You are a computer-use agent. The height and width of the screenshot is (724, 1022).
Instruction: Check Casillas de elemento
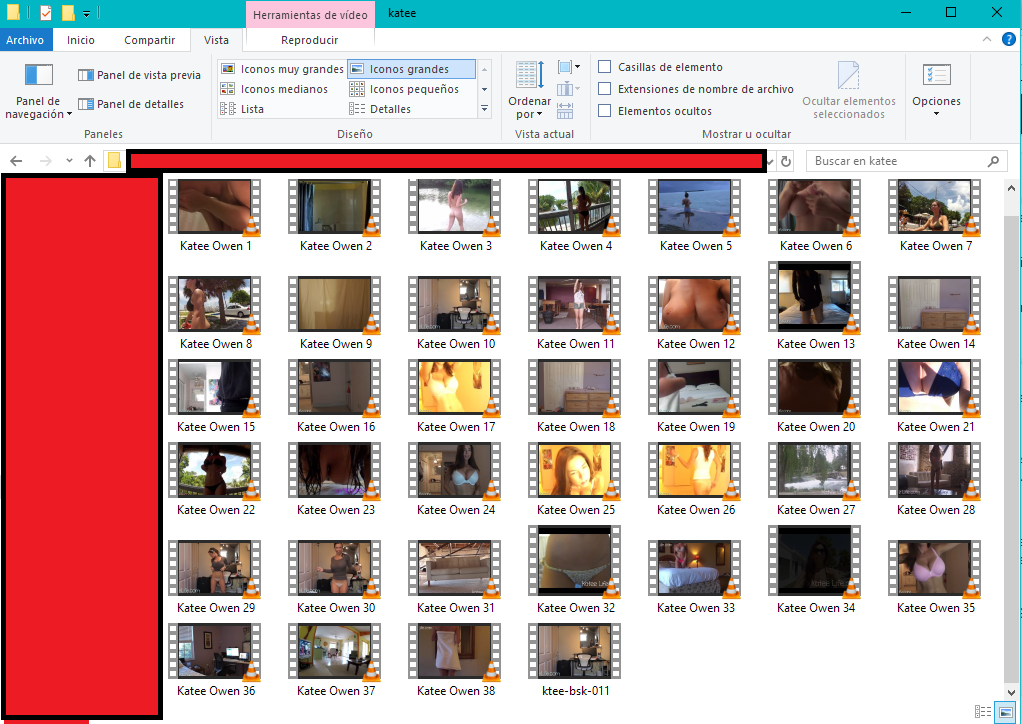click(605, 67)
